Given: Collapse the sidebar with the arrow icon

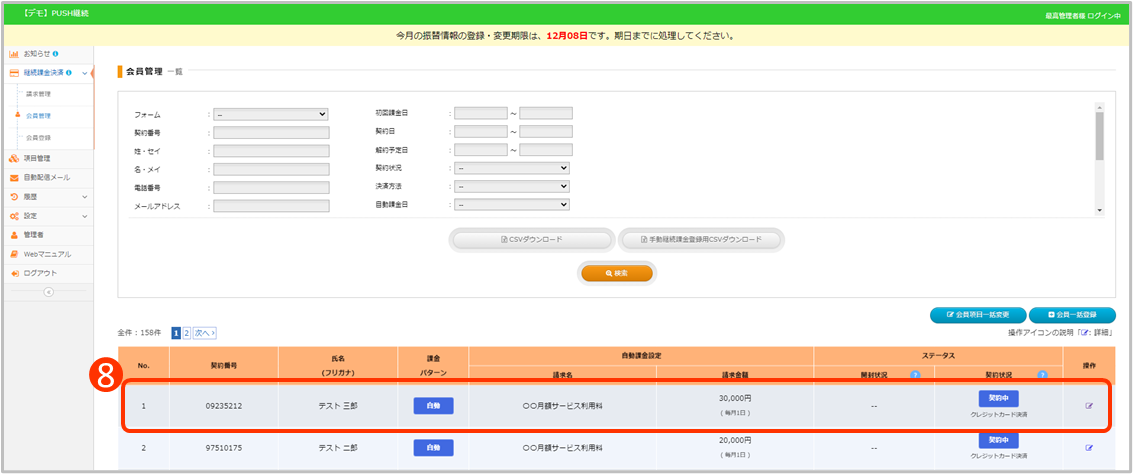Looking at the screenshot, I should click(48, 292).
